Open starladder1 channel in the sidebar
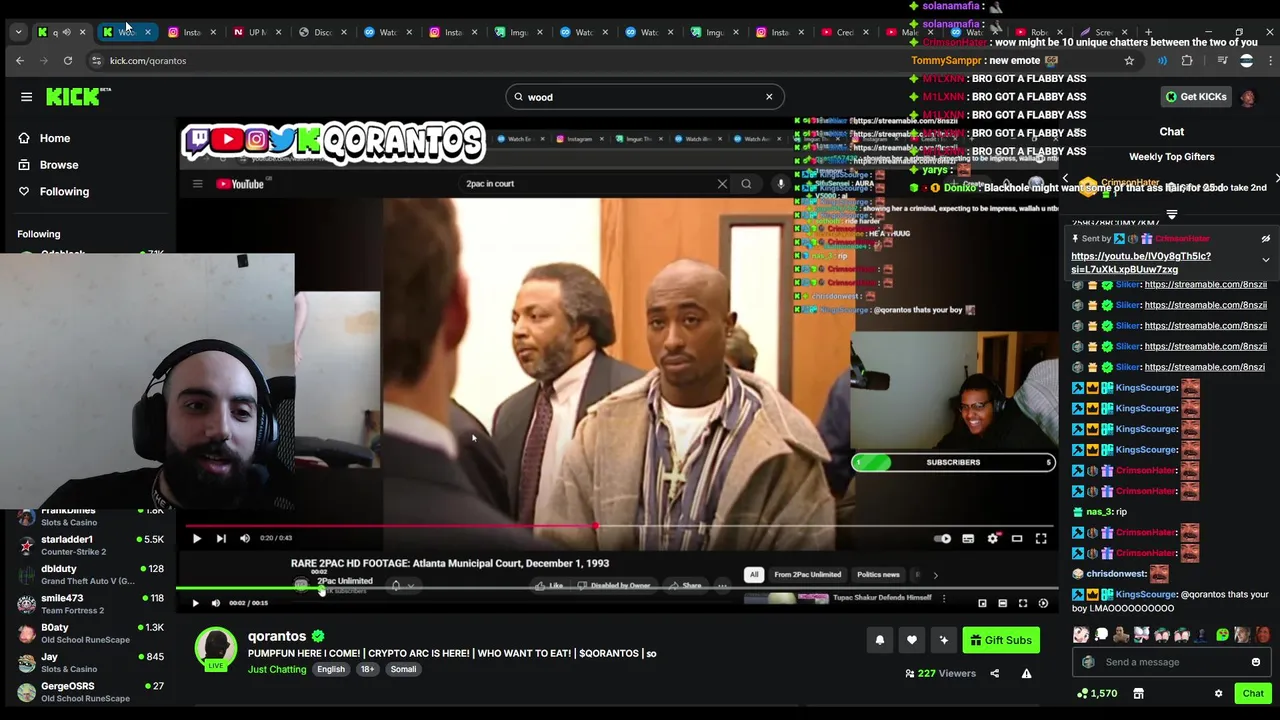Image resolution: width=1280 pixels, height=720 pixels. (90, 545)
